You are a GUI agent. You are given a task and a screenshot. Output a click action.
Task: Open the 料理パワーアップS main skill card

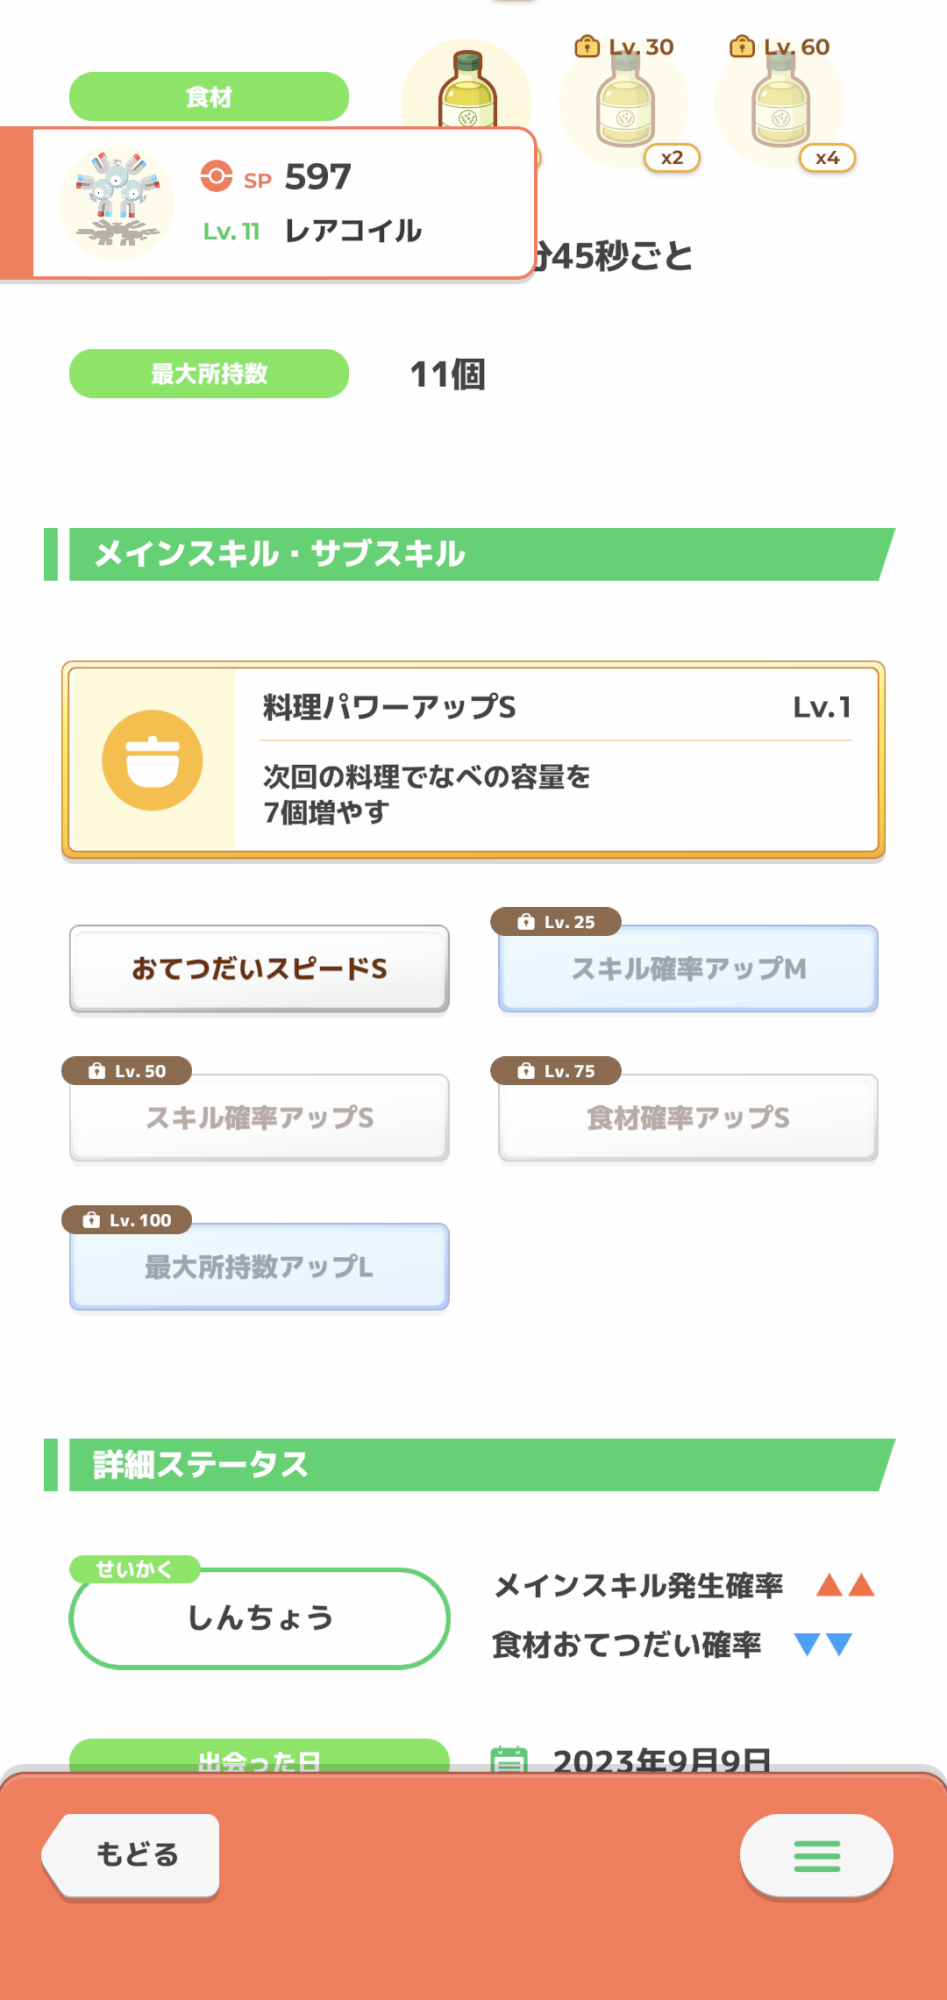point(473,759)
